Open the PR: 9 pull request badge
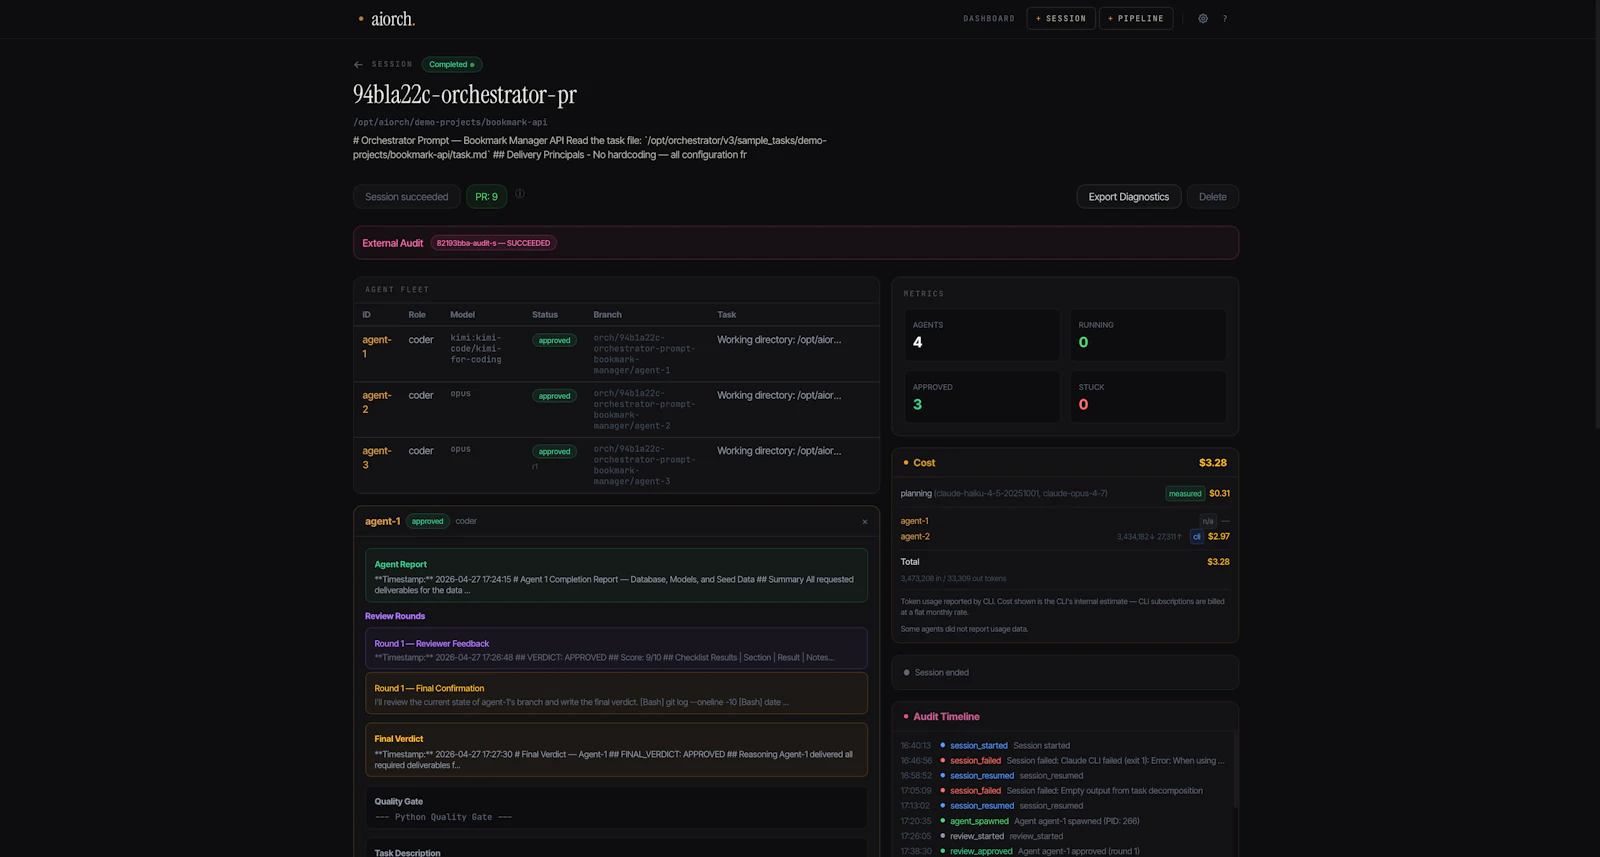 486,197
